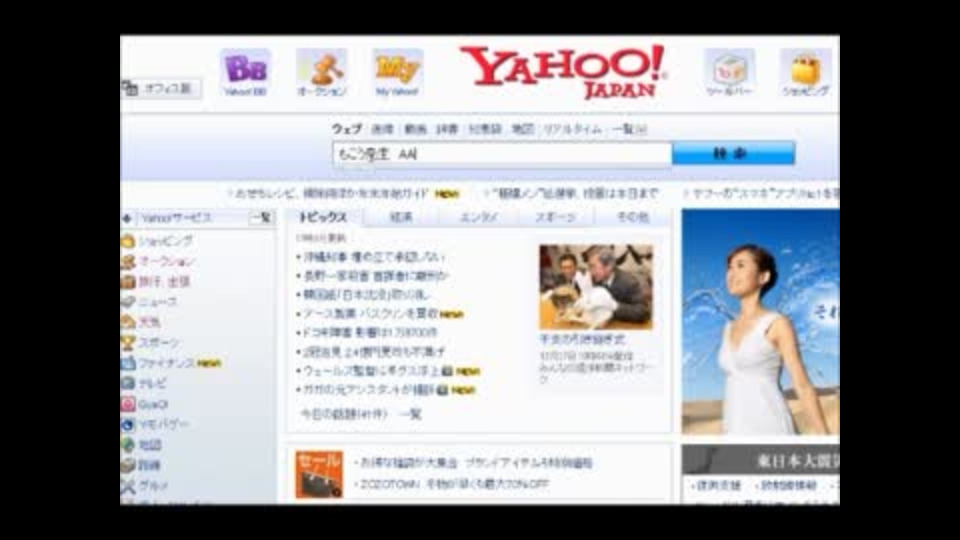
Task: Open グルメ in the services sidebar
Action: [x=153, y=486]
